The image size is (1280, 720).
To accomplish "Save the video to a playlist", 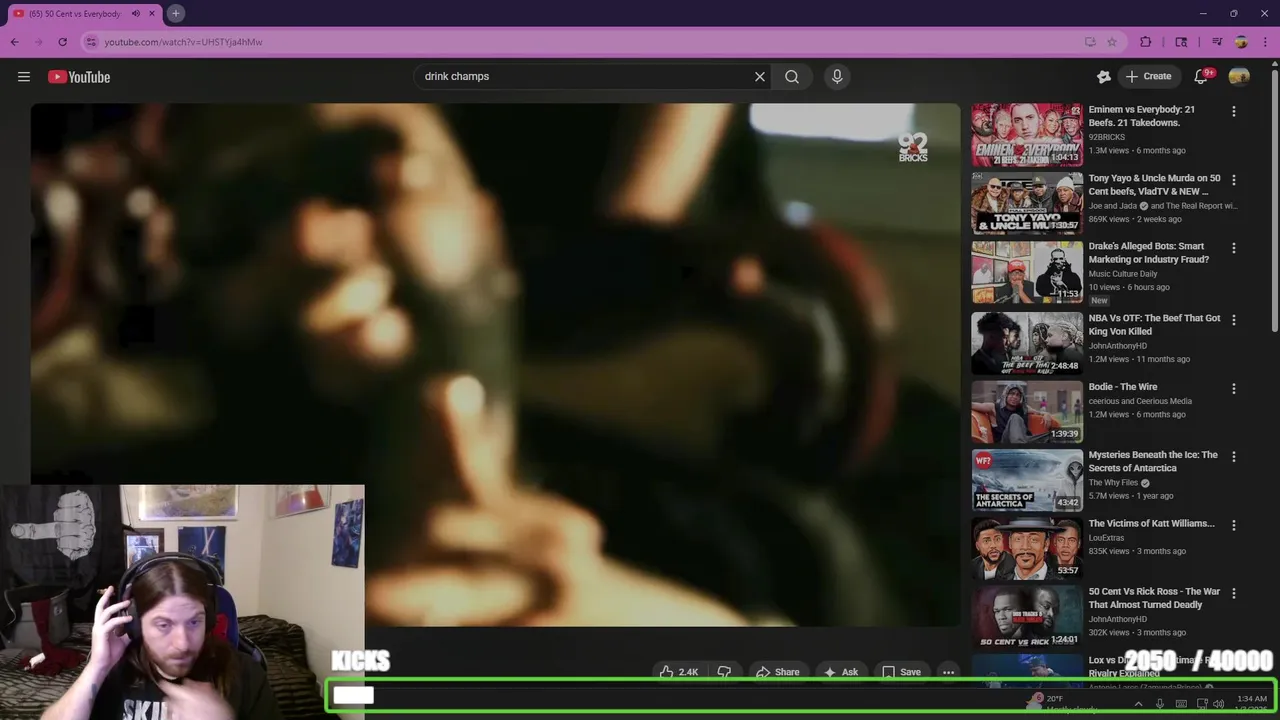I will click(900, 672).
